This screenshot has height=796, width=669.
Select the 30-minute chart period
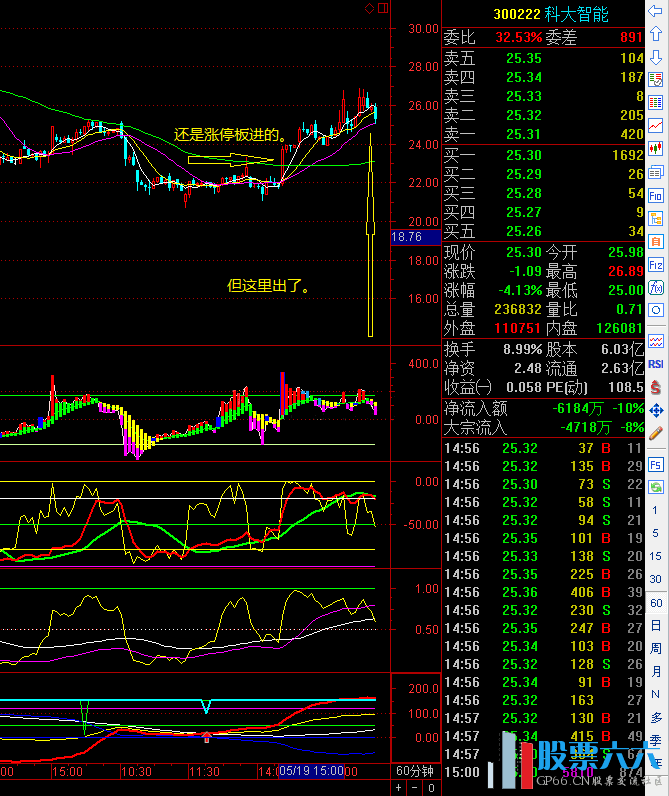click(656, 579)
